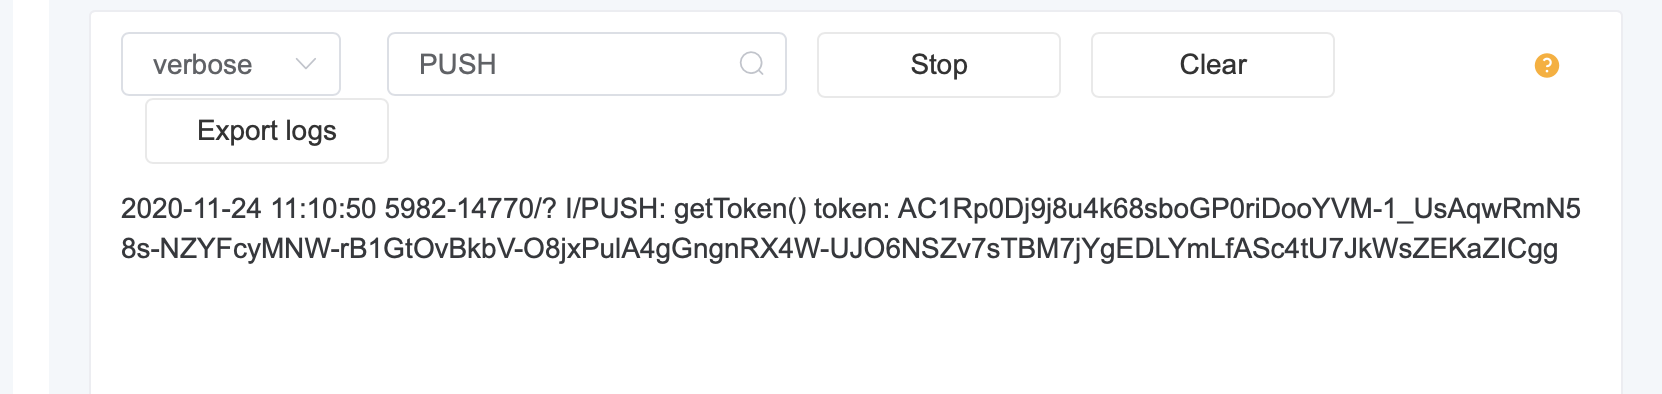This screenshot has height=394, width=1662.
Task: Click the 2020-11-24 date in the log entry
Action: [x=191, y=209]
